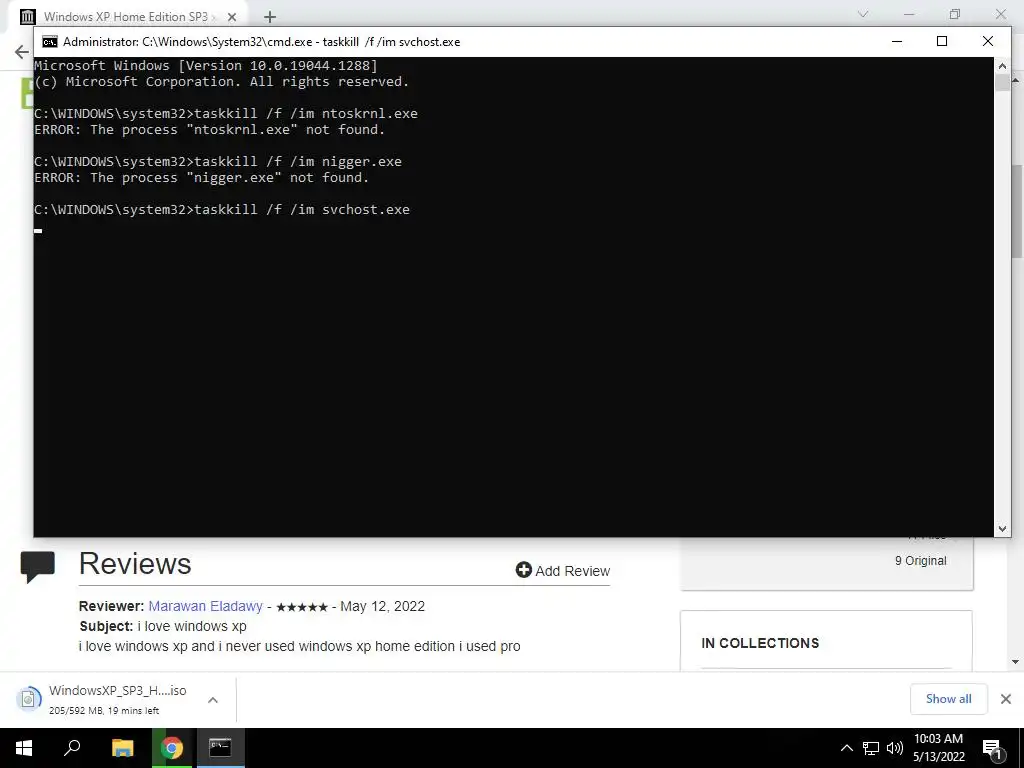The image size is (1024, 768).
Task: Click Chrome back arrow
Action: 22,52
